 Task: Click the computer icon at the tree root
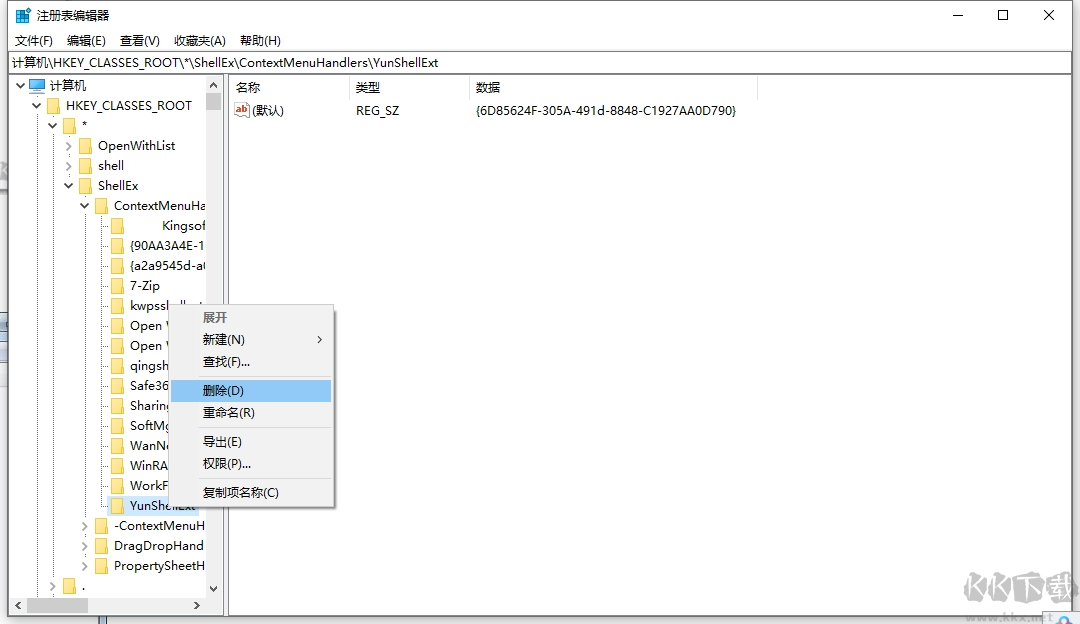(x=37, y=86)
